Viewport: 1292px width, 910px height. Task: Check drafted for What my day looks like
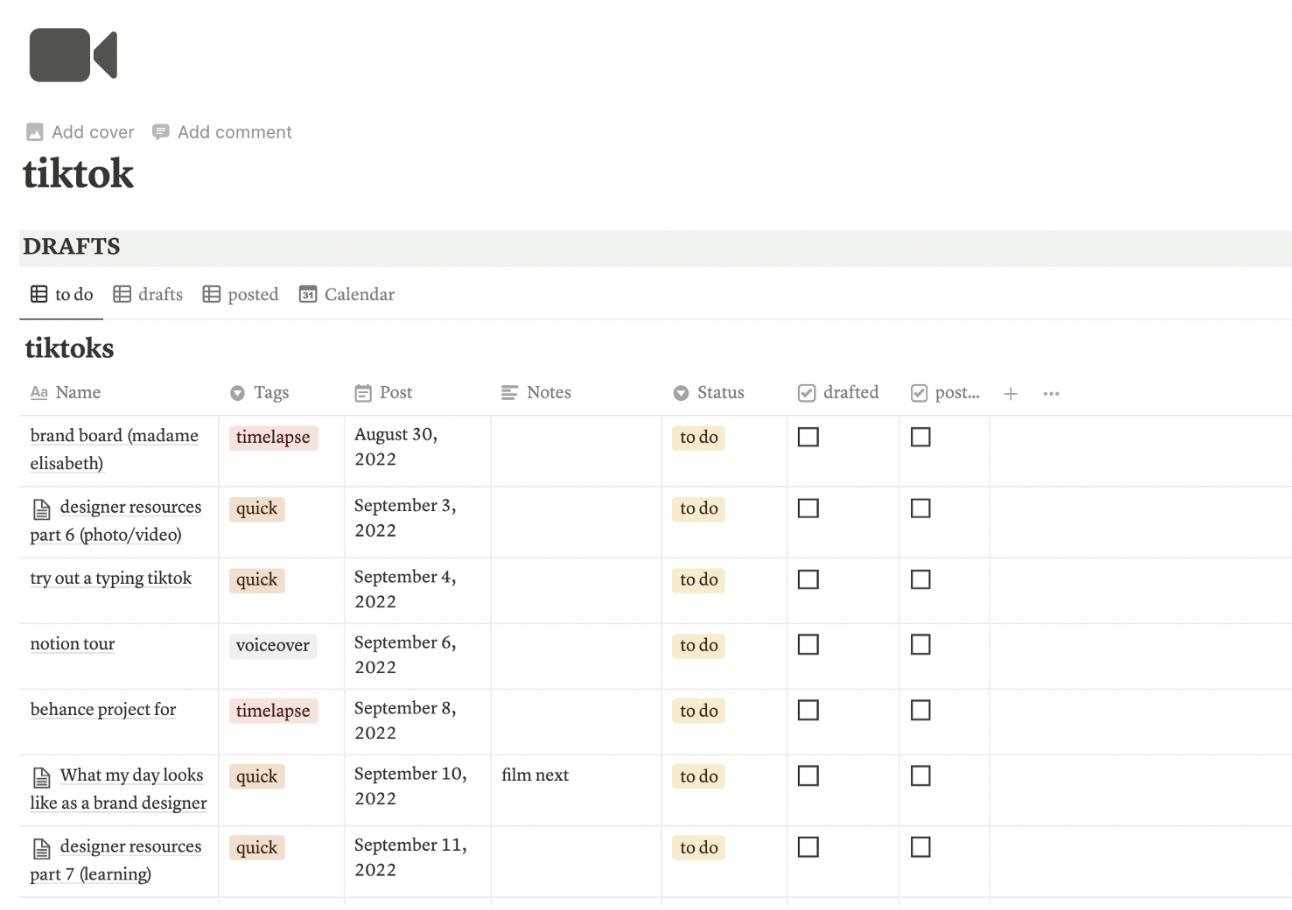click(808, 776)
